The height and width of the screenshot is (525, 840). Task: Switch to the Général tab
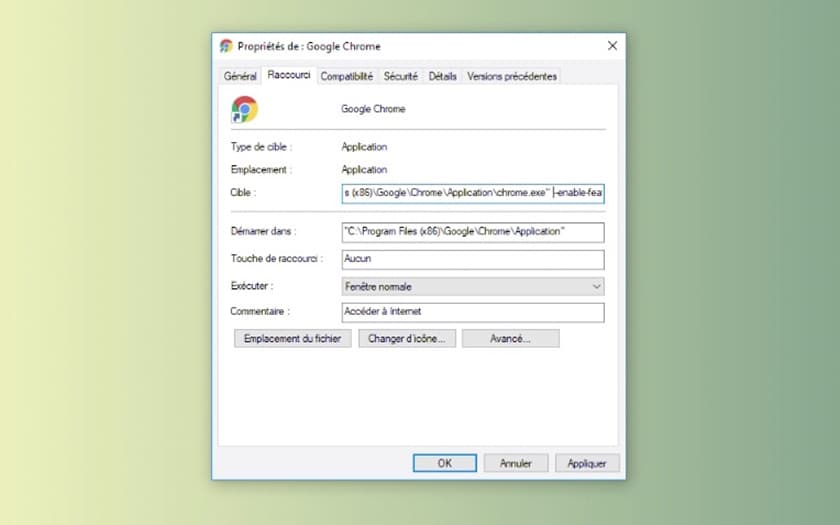pyautogui.click(x=240, y=76)
